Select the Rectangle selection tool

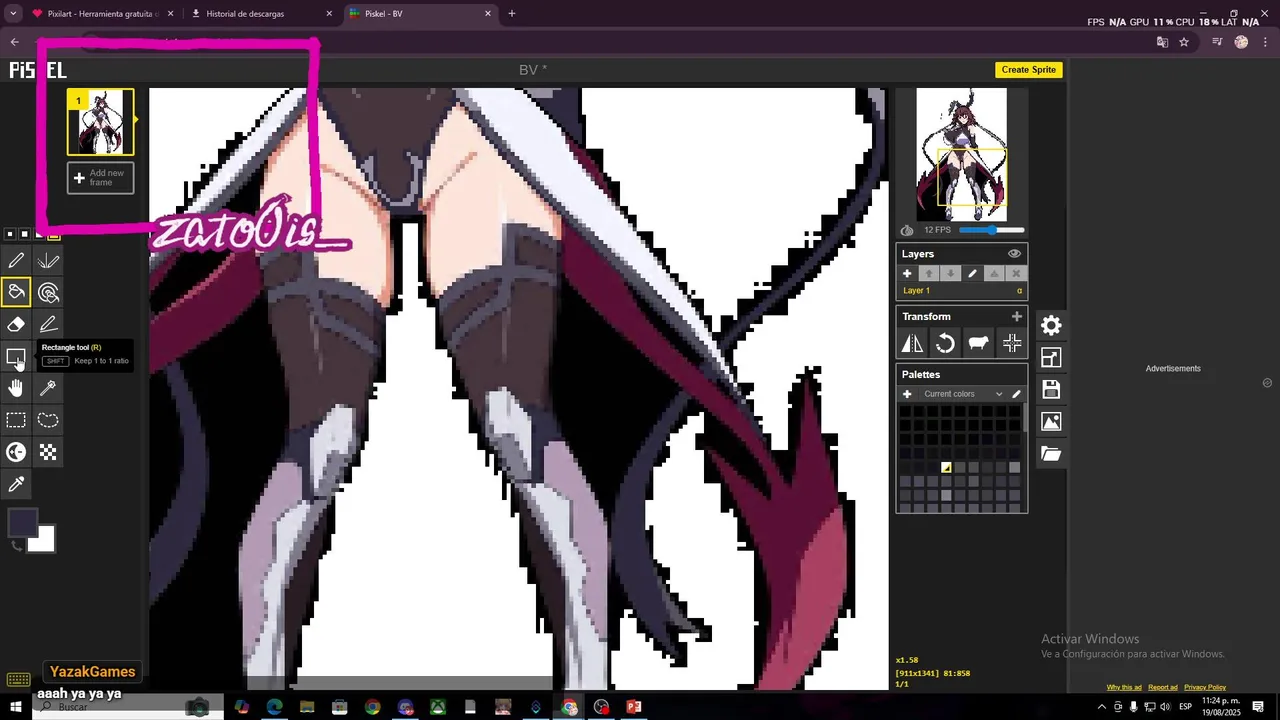coord(16,421)
